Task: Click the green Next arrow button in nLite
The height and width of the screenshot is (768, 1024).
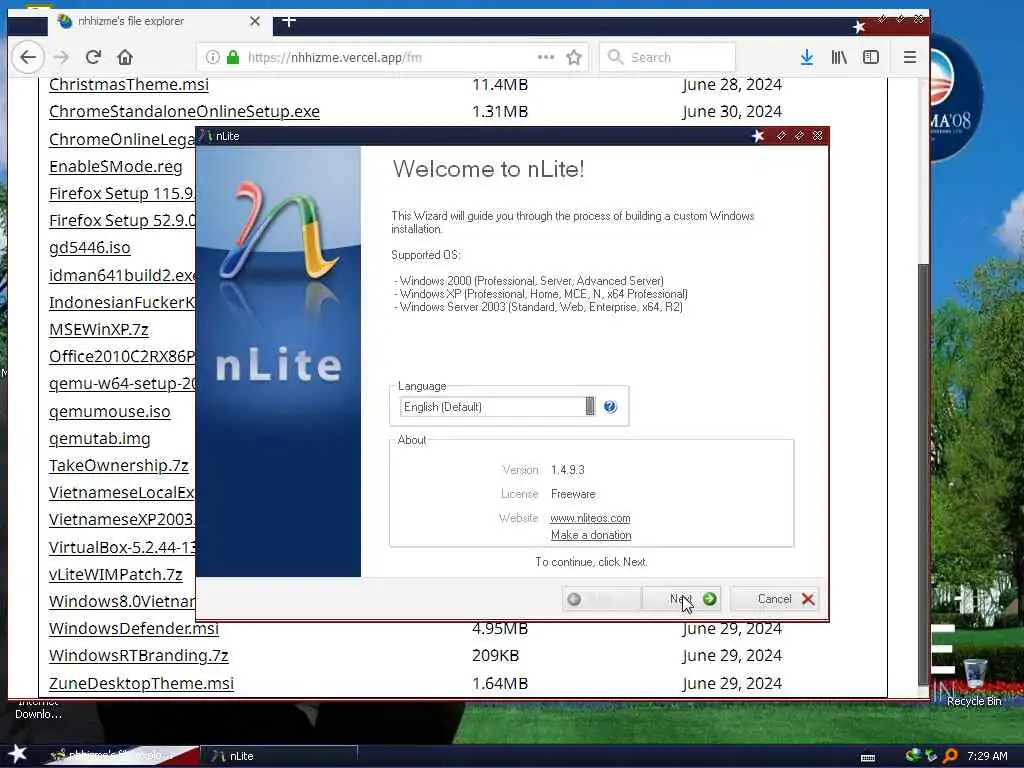Action: (x=681, y=599)
